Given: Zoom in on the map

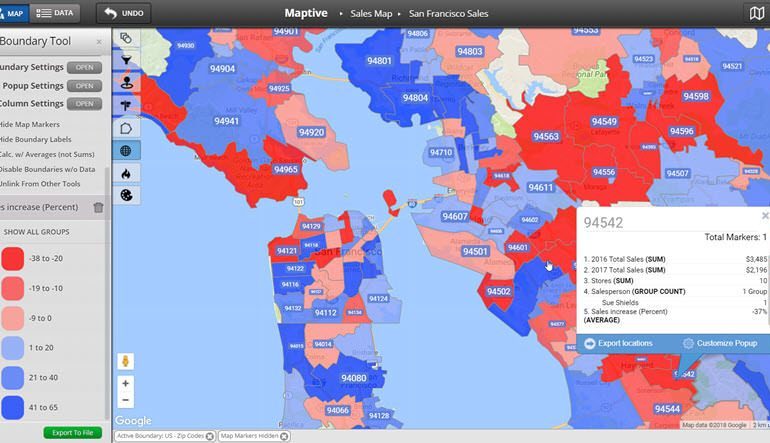Looking at the screenshot, I should [x=125, y=383].
